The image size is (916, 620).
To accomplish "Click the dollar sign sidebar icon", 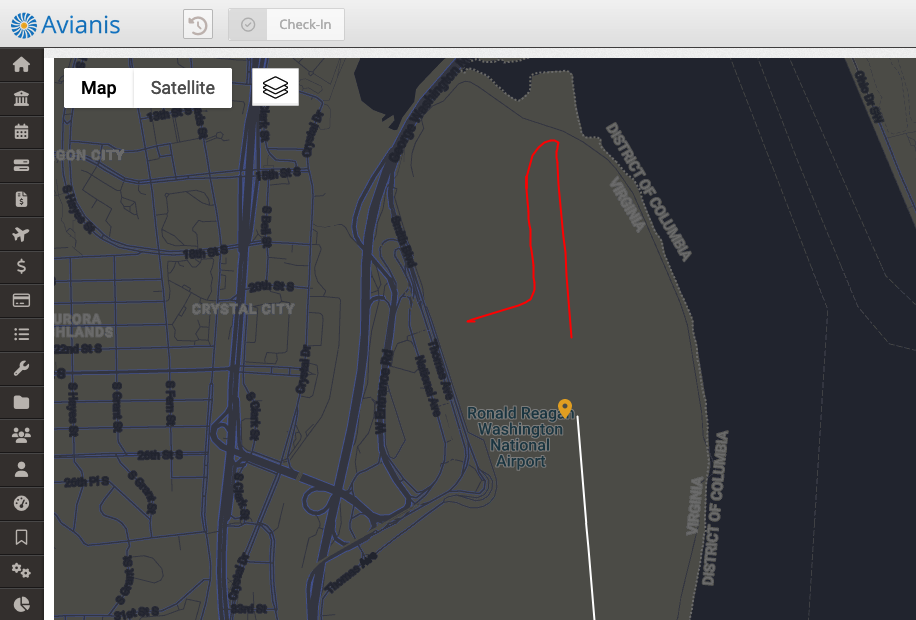I will pyautogui.click(x=22, y=266).
